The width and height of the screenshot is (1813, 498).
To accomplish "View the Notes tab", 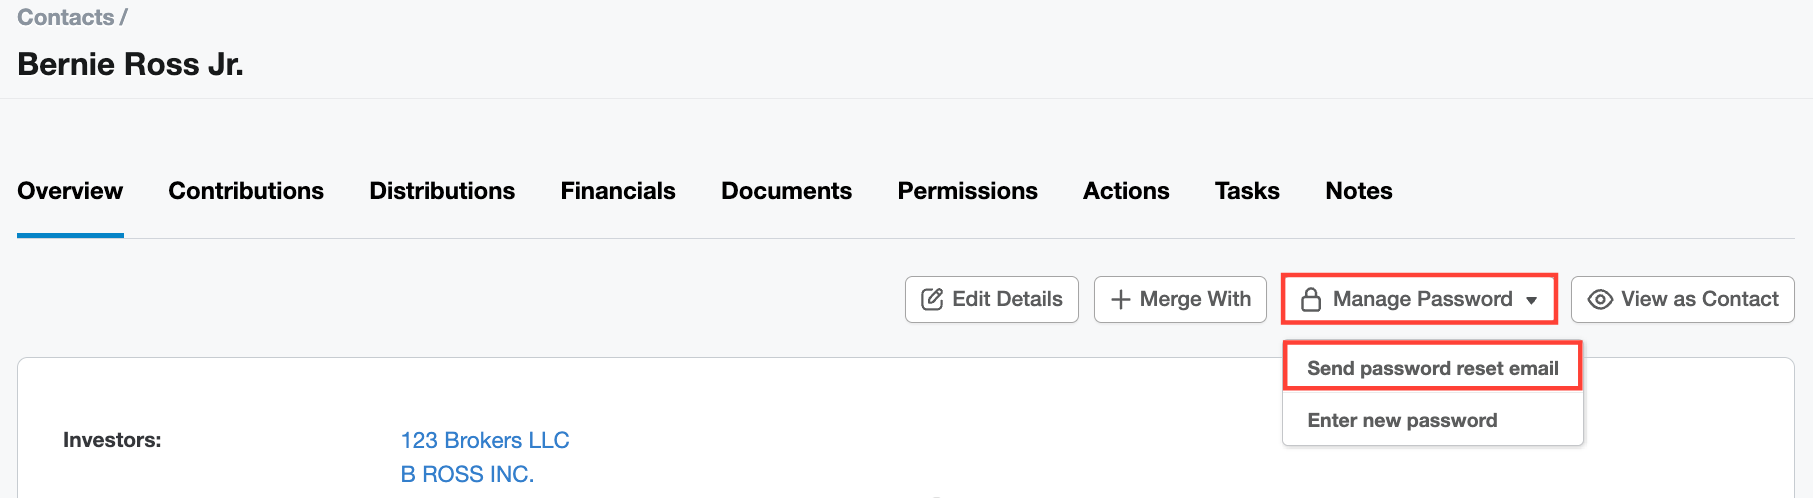I will pos(1359,191).
